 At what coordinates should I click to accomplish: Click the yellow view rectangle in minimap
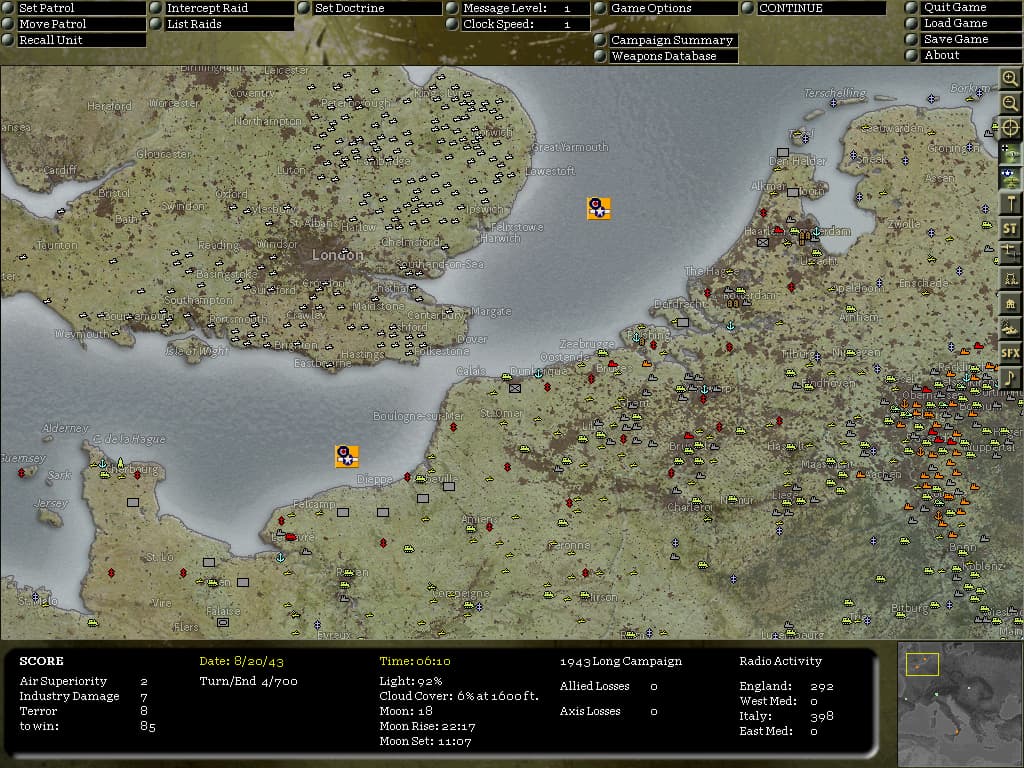pyautogui.click(x=922, y=664)
